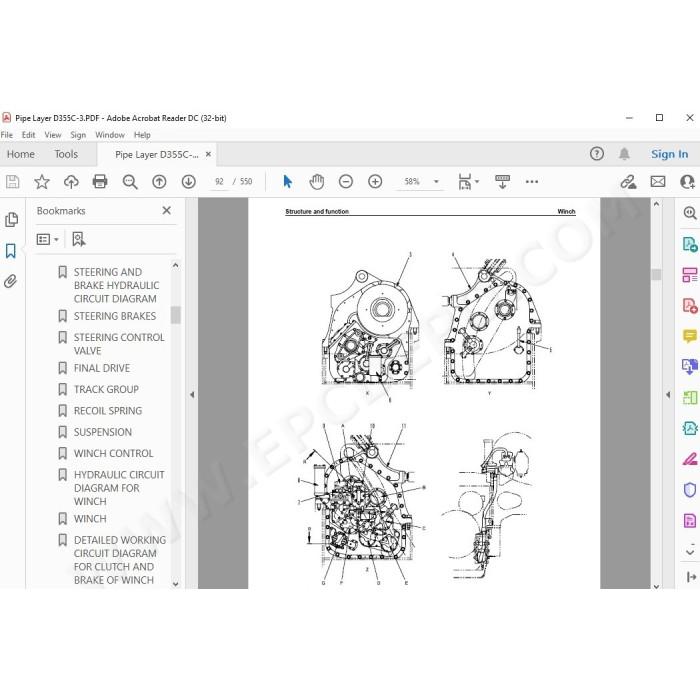Viewport: 700px width, 700px height.
Task: Open the Attachments paperclip panel
Action: click(11, 281)
